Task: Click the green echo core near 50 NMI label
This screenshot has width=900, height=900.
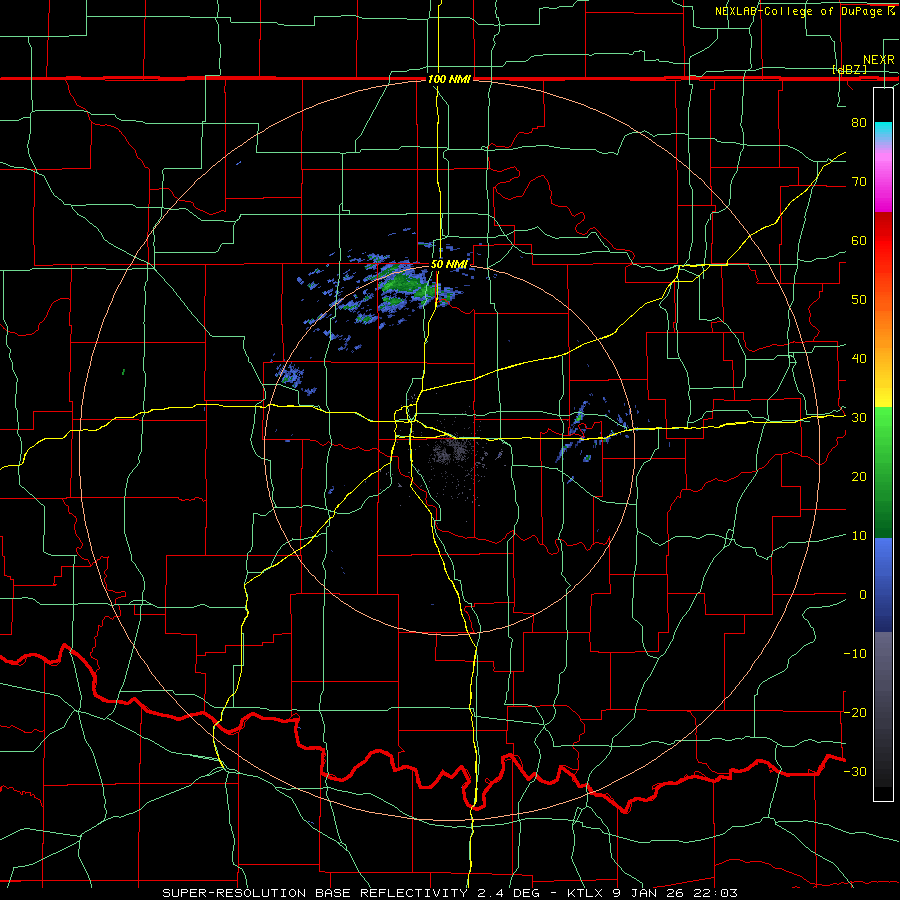Action: click(x=404, y=282)
